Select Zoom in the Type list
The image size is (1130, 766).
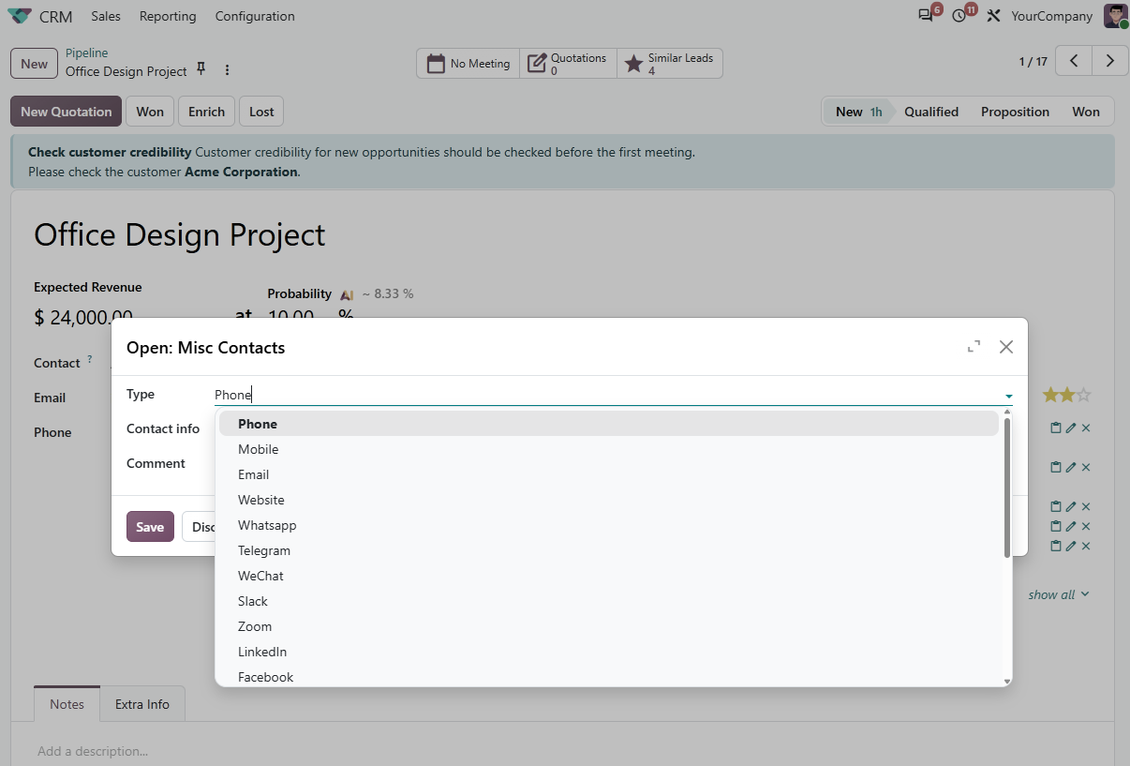pyautogui.click(x=608, y=627)
